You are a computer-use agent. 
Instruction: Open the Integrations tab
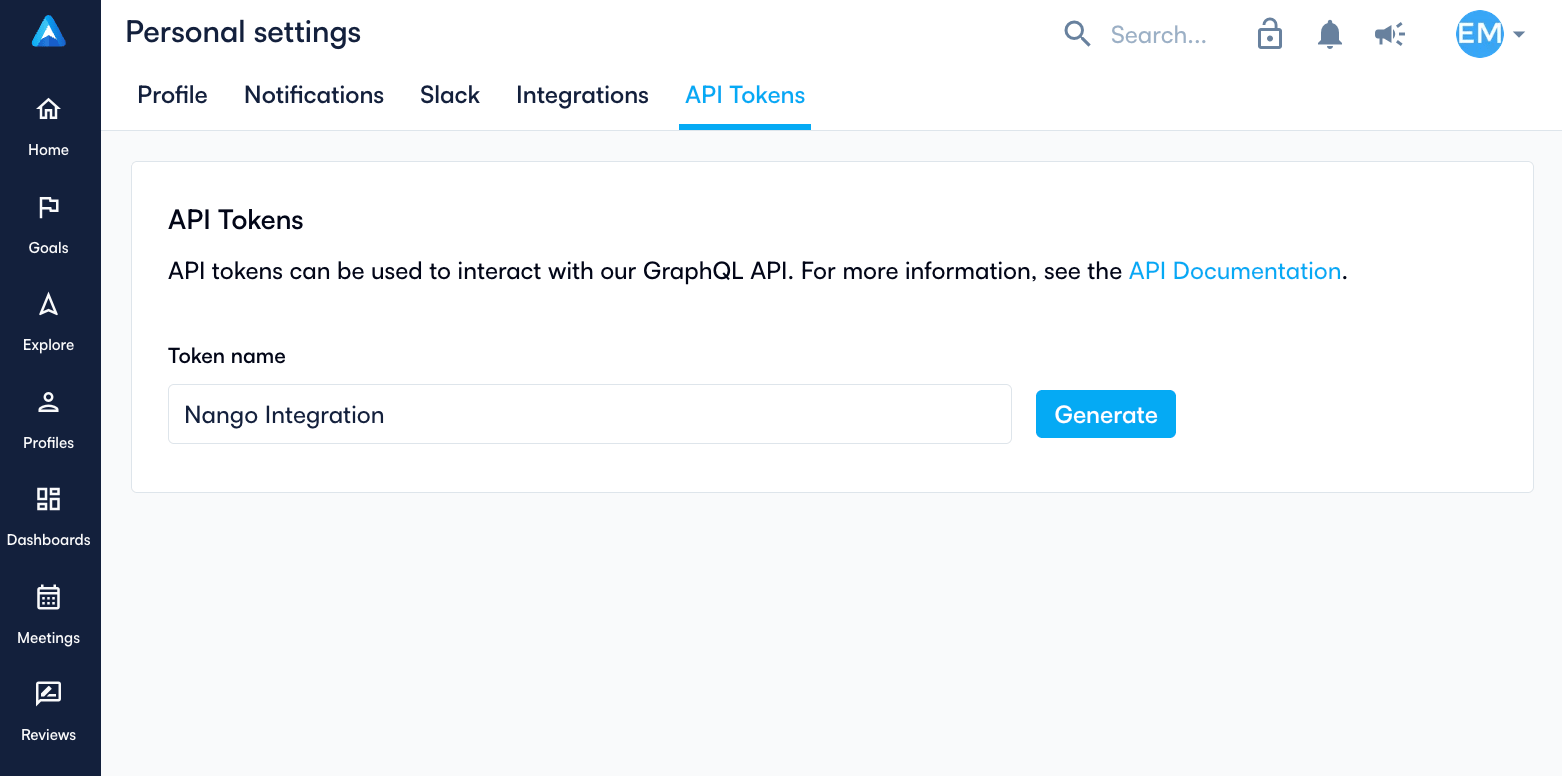coord(582,95)
